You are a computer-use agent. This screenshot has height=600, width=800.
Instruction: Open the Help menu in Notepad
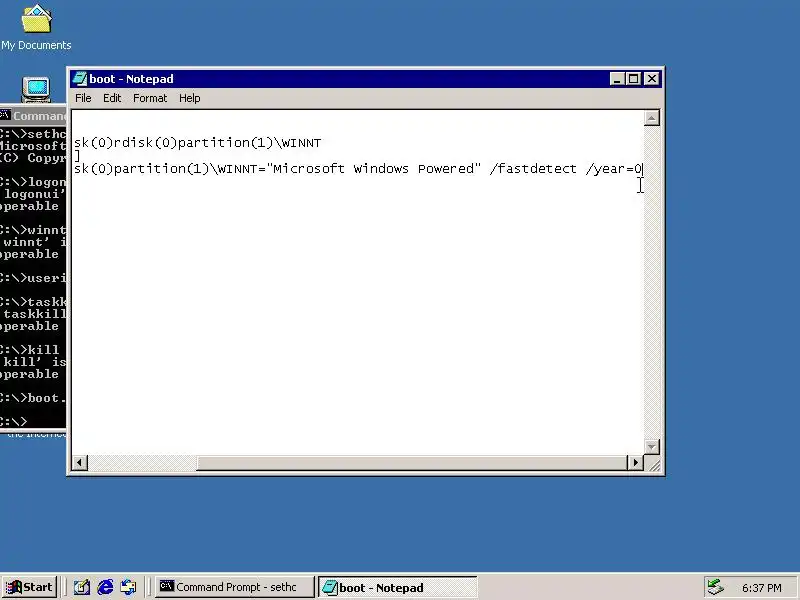click(189, 98)
